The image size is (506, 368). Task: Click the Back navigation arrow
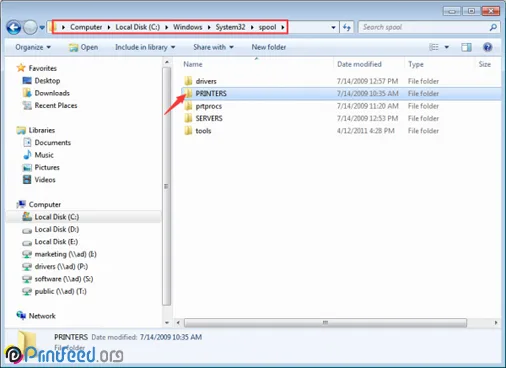[14, 27]
